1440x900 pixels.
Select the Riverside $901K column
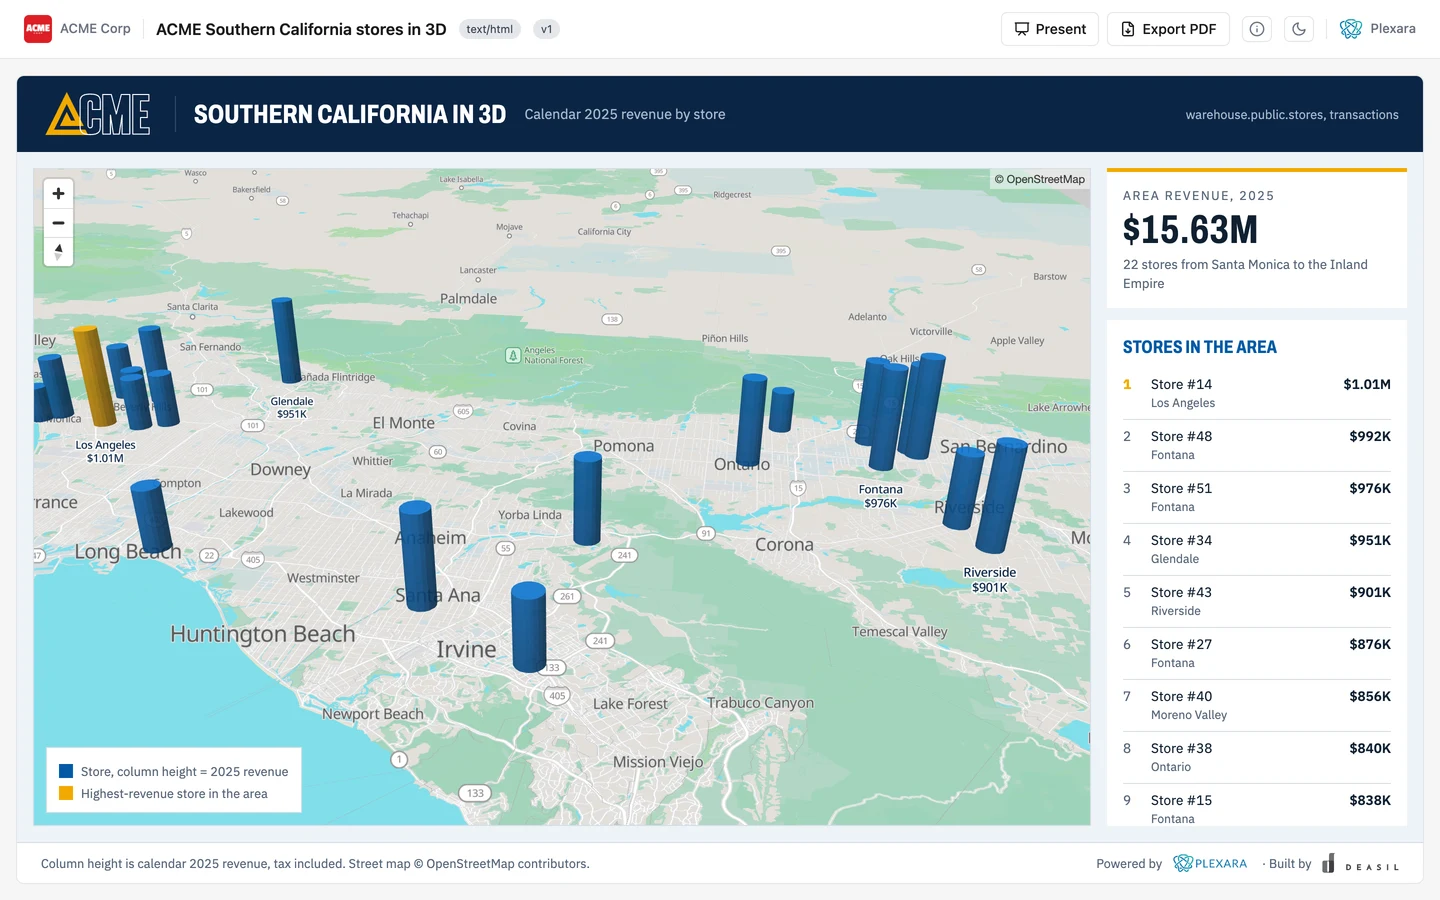pos(1002,495)
